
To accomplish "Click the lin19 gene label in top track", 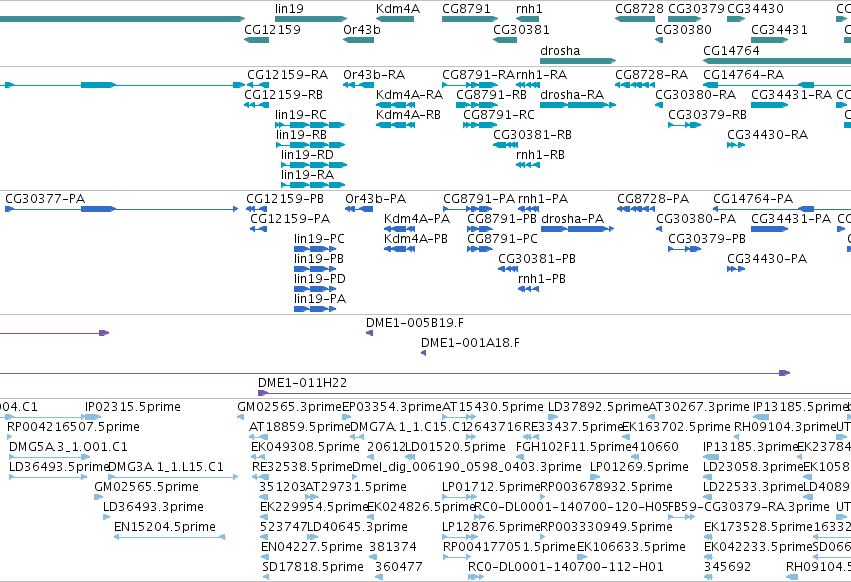I will (x=289, y=9).
